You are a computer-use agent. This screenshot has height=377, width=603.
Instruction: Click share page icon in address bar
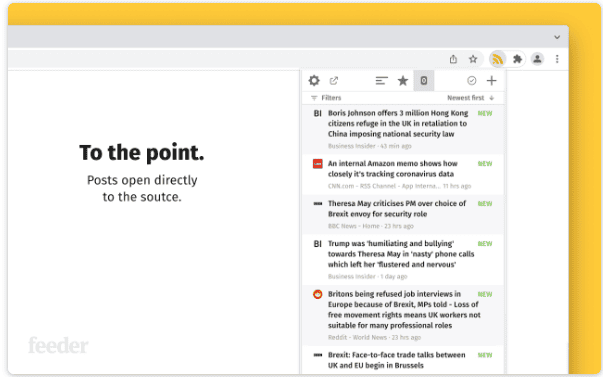click(453, 59)
